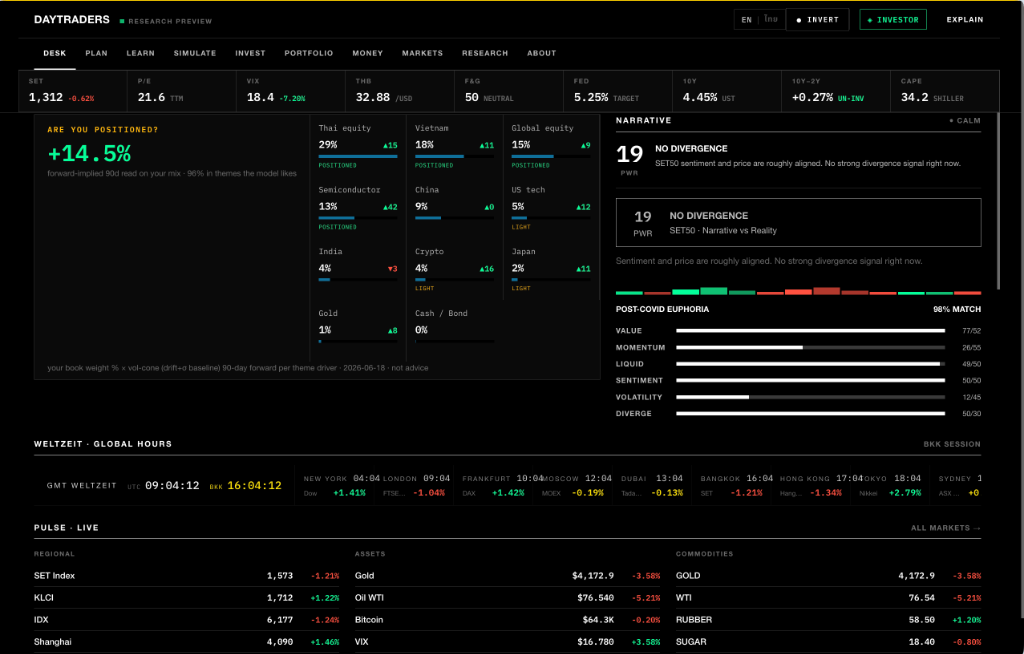Click the POST-COVID EUPHORIA heading
This screenshot has width=1024, height=654.
(662, 309)
